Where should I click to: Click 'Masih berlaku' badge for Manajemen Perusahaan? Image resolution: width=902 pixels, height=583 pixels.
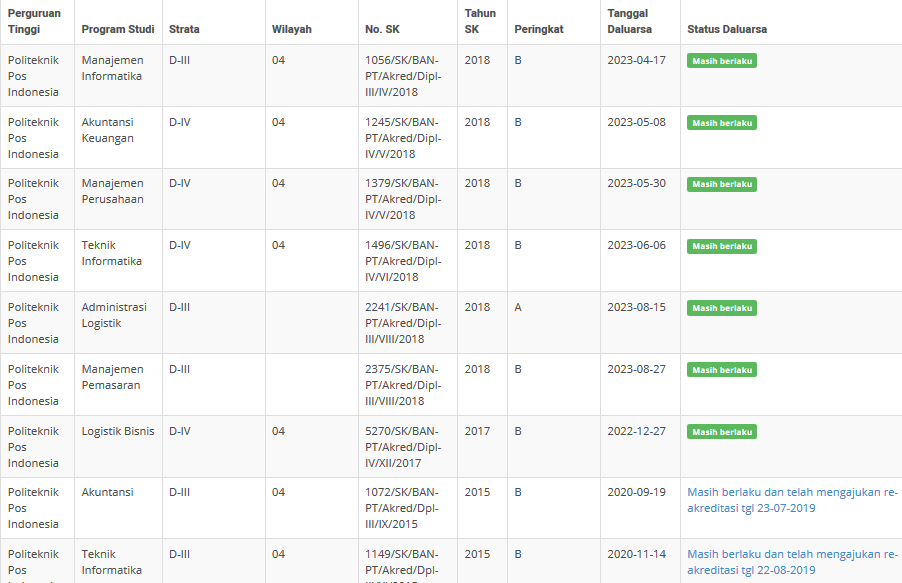click(x=721, y=185)
